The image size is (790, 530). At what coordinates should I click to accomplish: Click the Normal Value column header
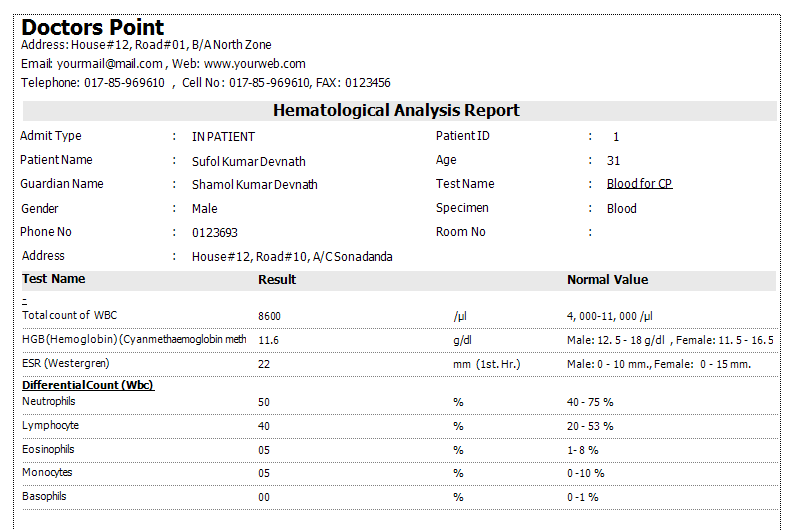(607, 280)
